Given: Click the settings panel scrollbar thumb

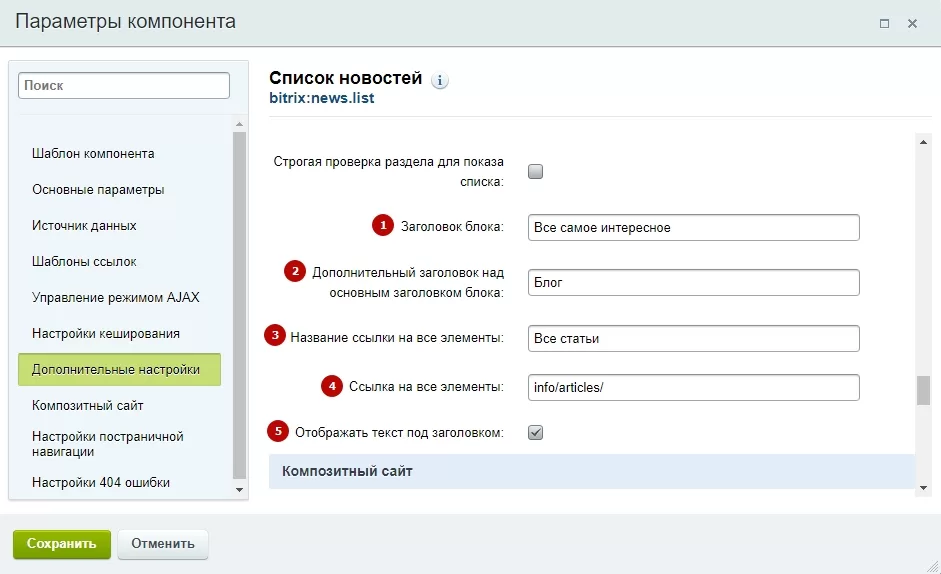Looking at the screenshot, I should 923,390.
